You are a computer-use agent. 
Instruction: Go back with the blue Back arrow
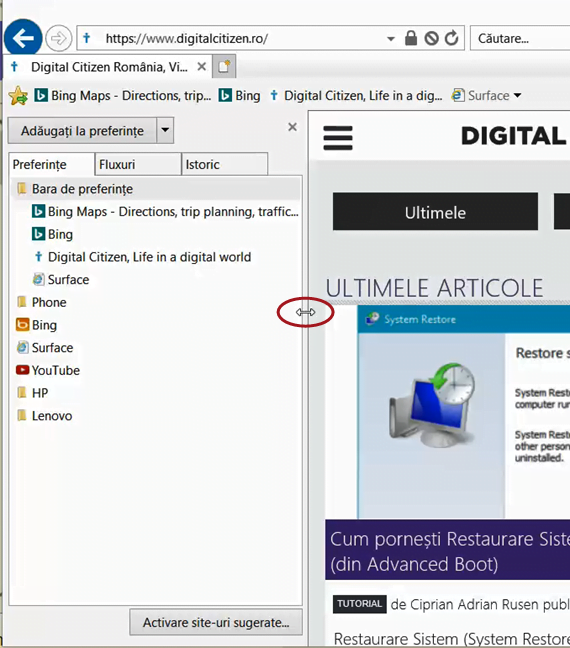(23, 38)
